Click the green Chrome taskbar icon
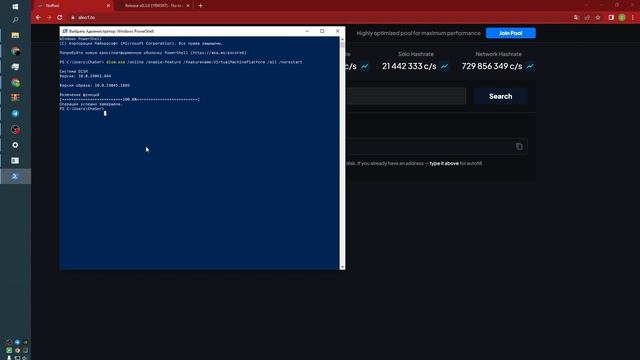This screenshot has width=640, height=360. coord(15,82)
